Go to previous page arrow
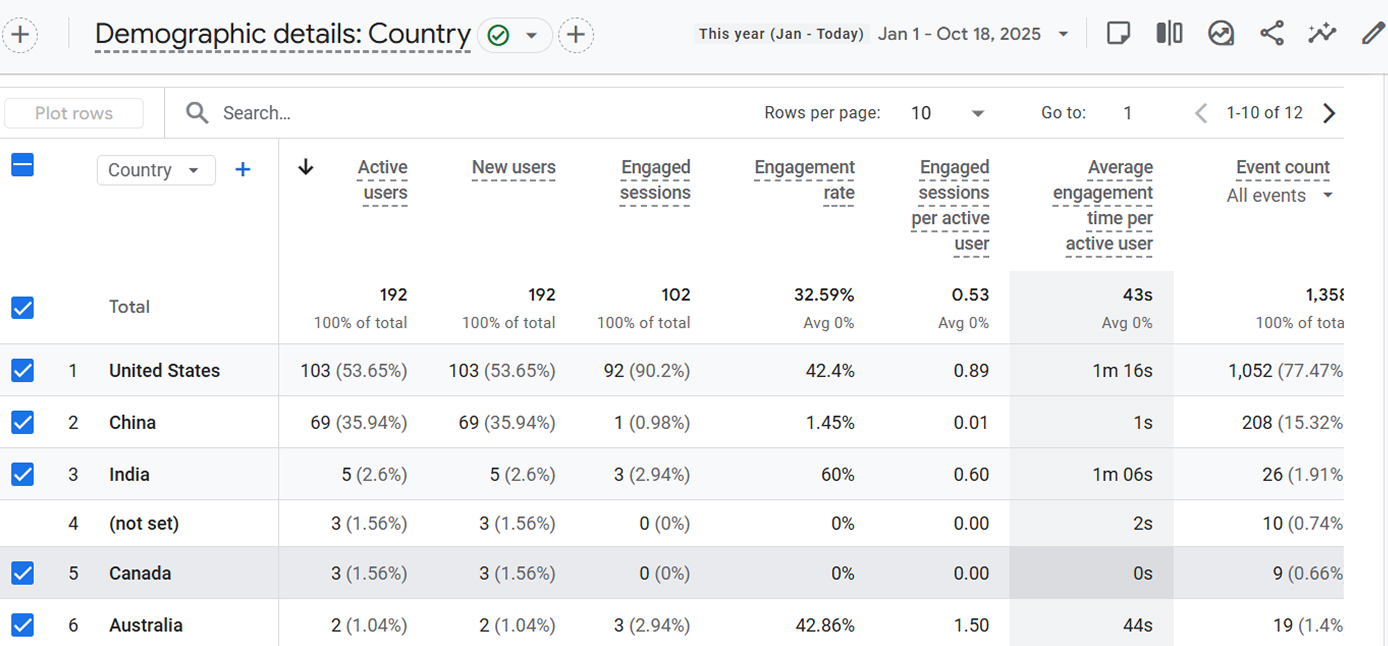 tap(1201, 113)
